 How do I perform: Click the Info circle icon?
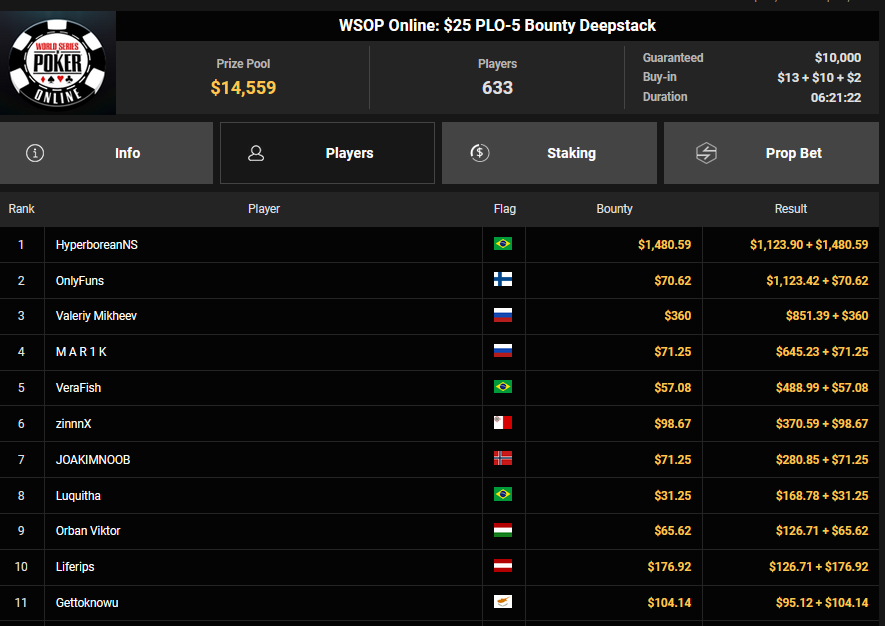pyautogui.click(x=36, y=153)
